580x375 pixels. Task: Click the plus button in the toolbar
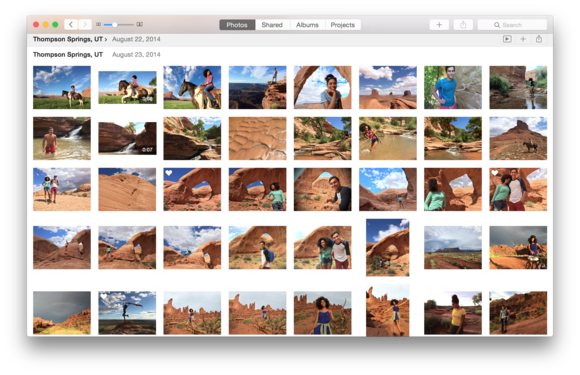click(x=439, y=25)
